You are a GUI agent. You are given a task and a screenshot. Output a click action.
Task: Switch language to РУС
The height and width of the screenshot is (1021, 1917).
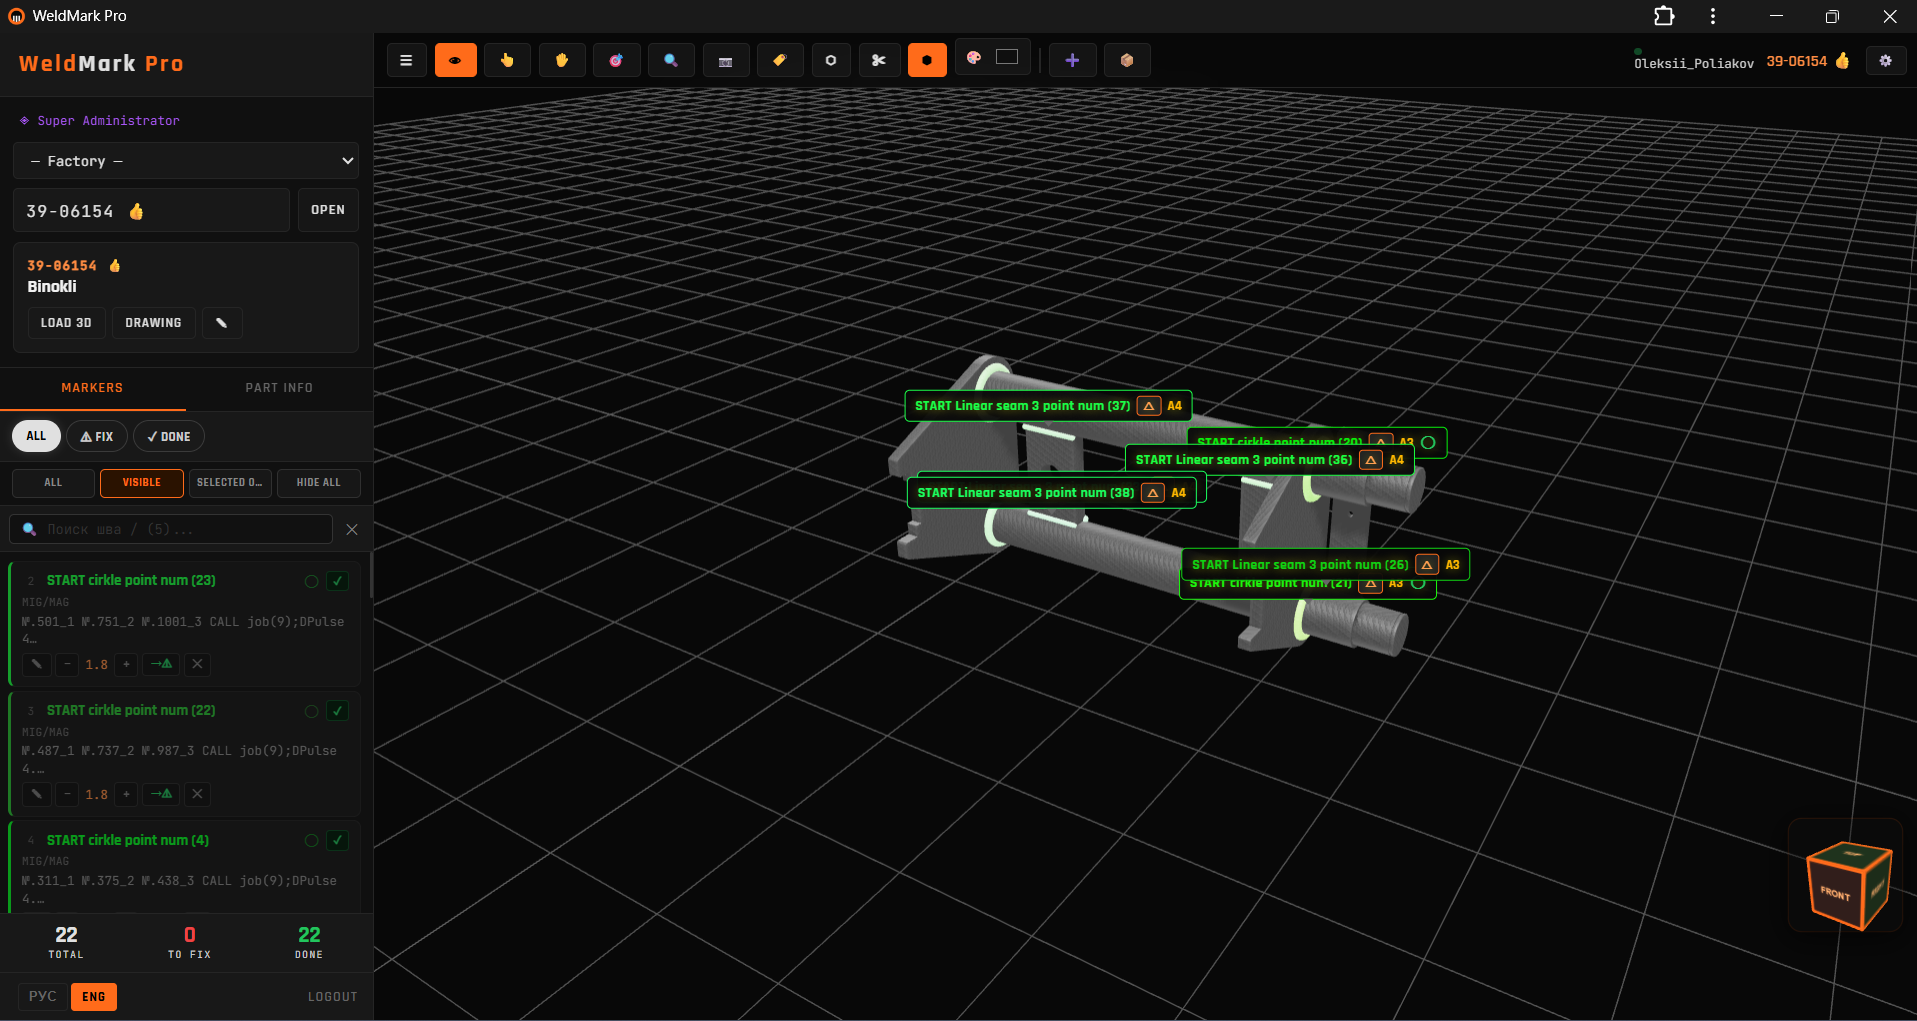coord(43,997)
